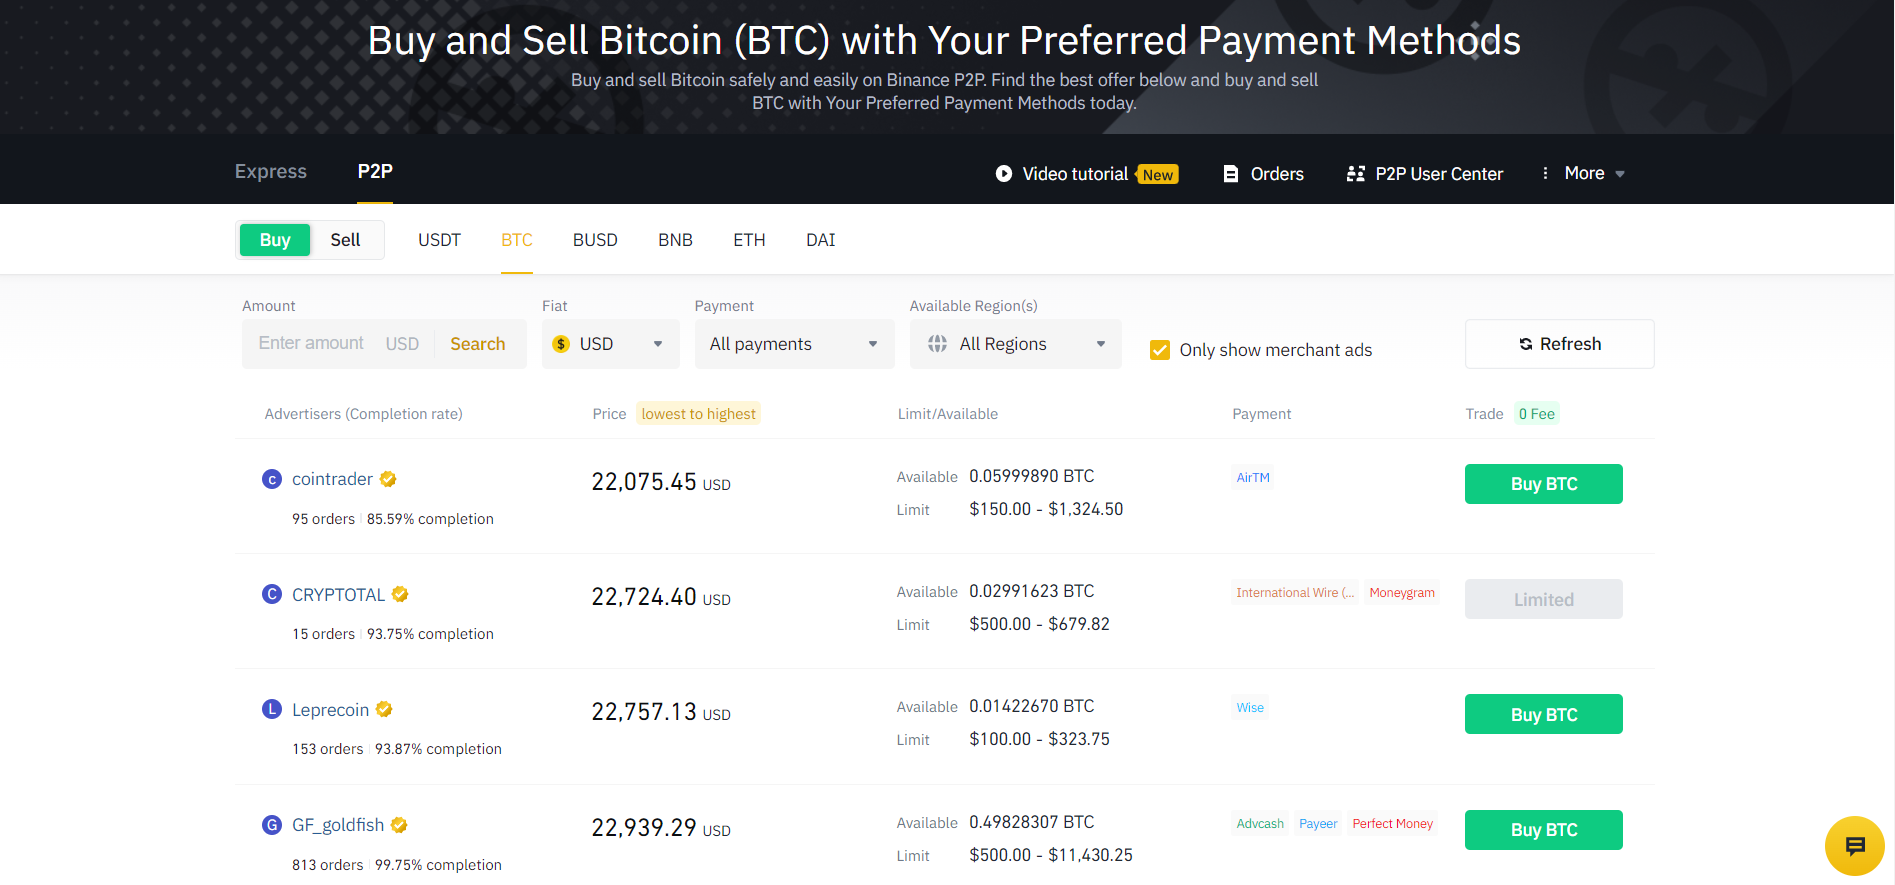Select the BNB coin tab
Viewport: 1895px width, 885px height.
(675, 240)
